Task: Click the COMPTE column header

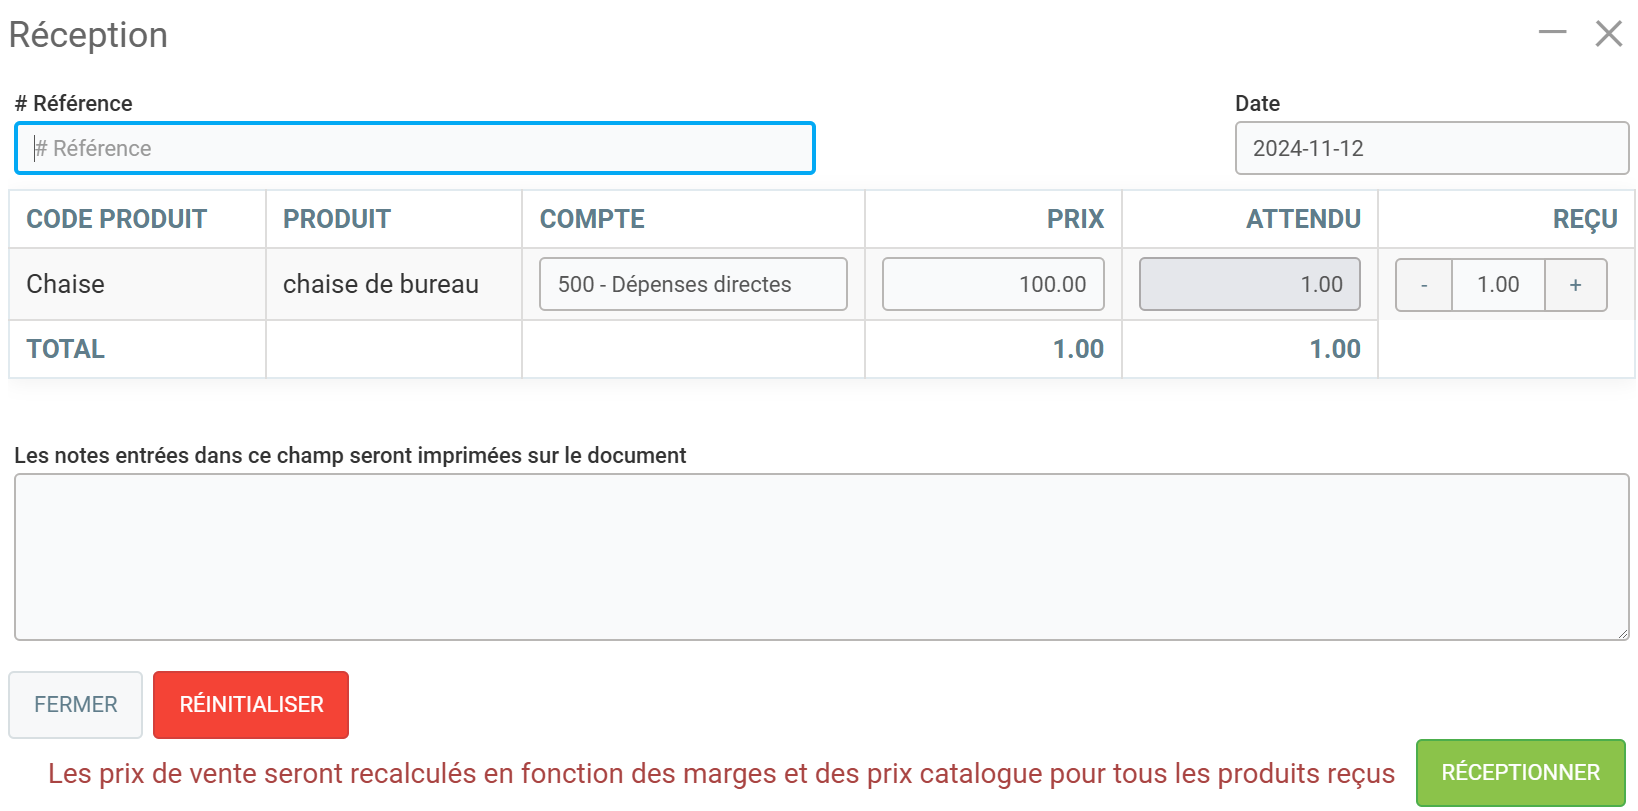Action: [x=592, y=219]
